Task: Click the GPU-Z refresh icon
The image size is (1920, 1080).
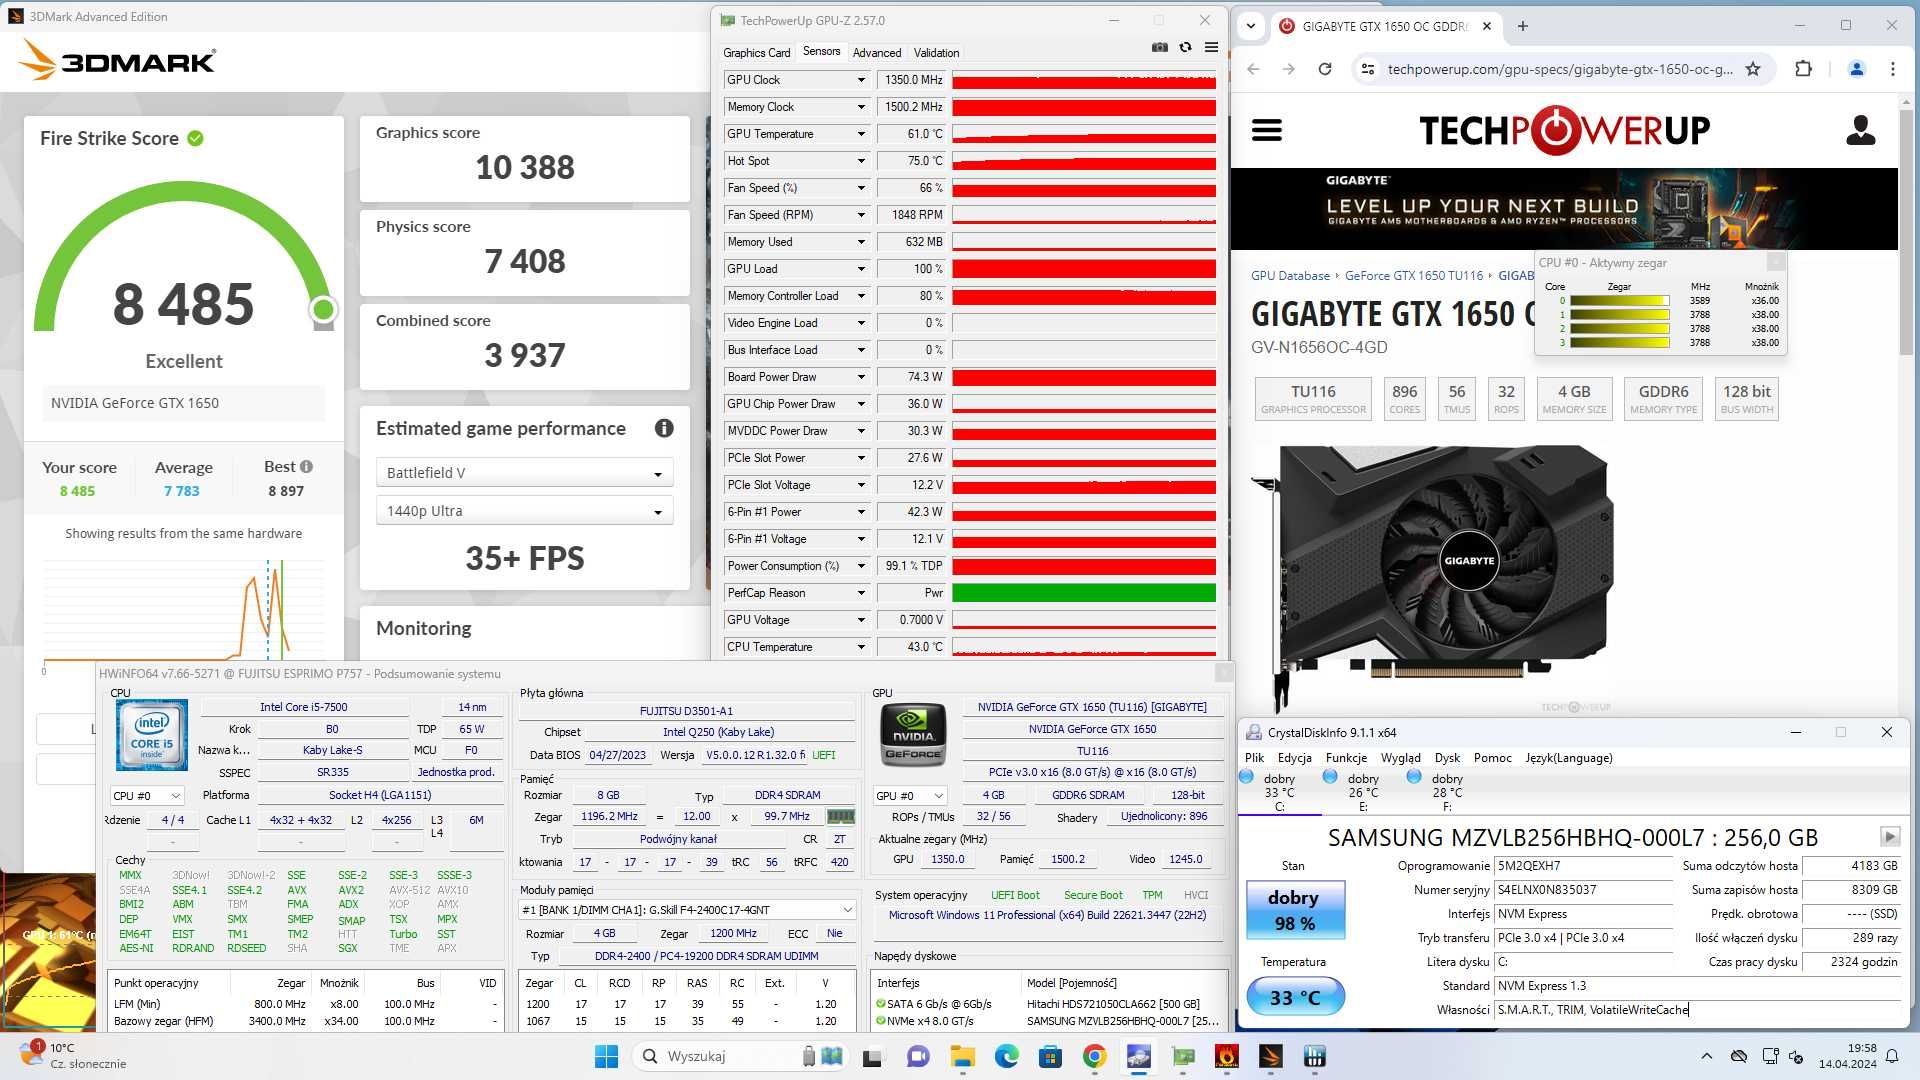Action: 1185,47
